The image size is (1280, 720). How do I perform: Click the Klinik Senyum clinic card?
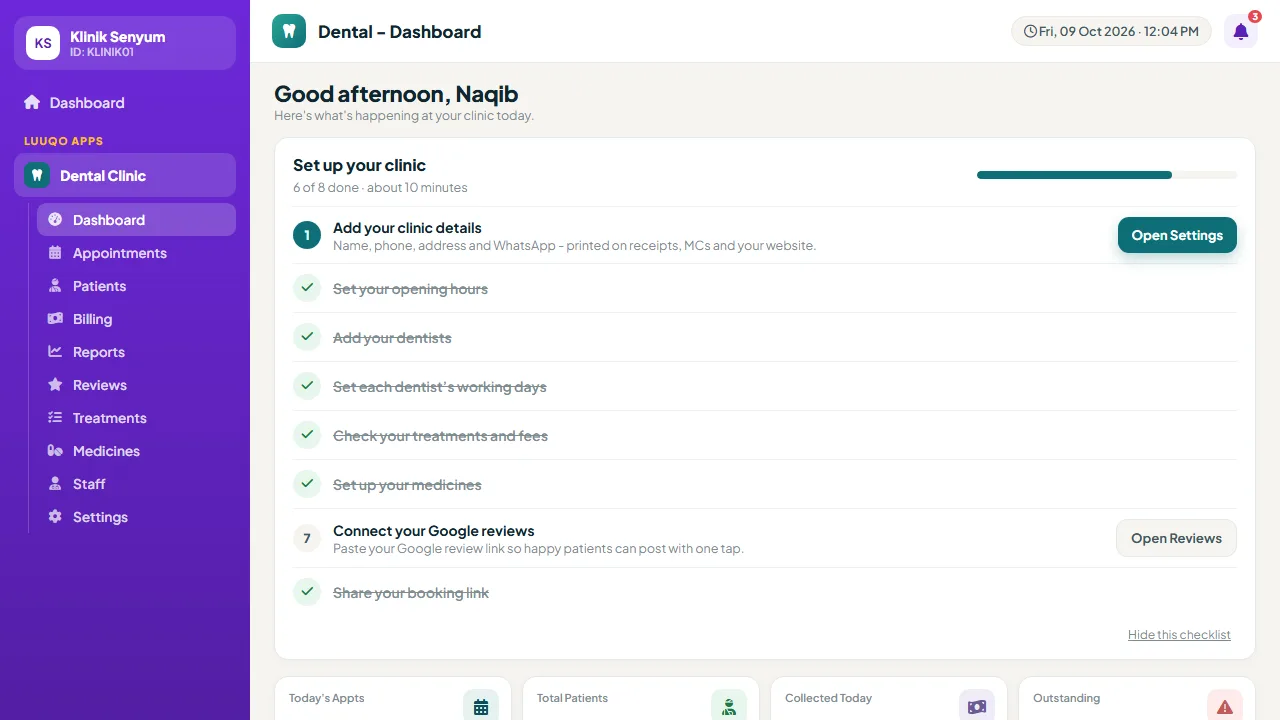pyautogui.click(x=125, y=43)
